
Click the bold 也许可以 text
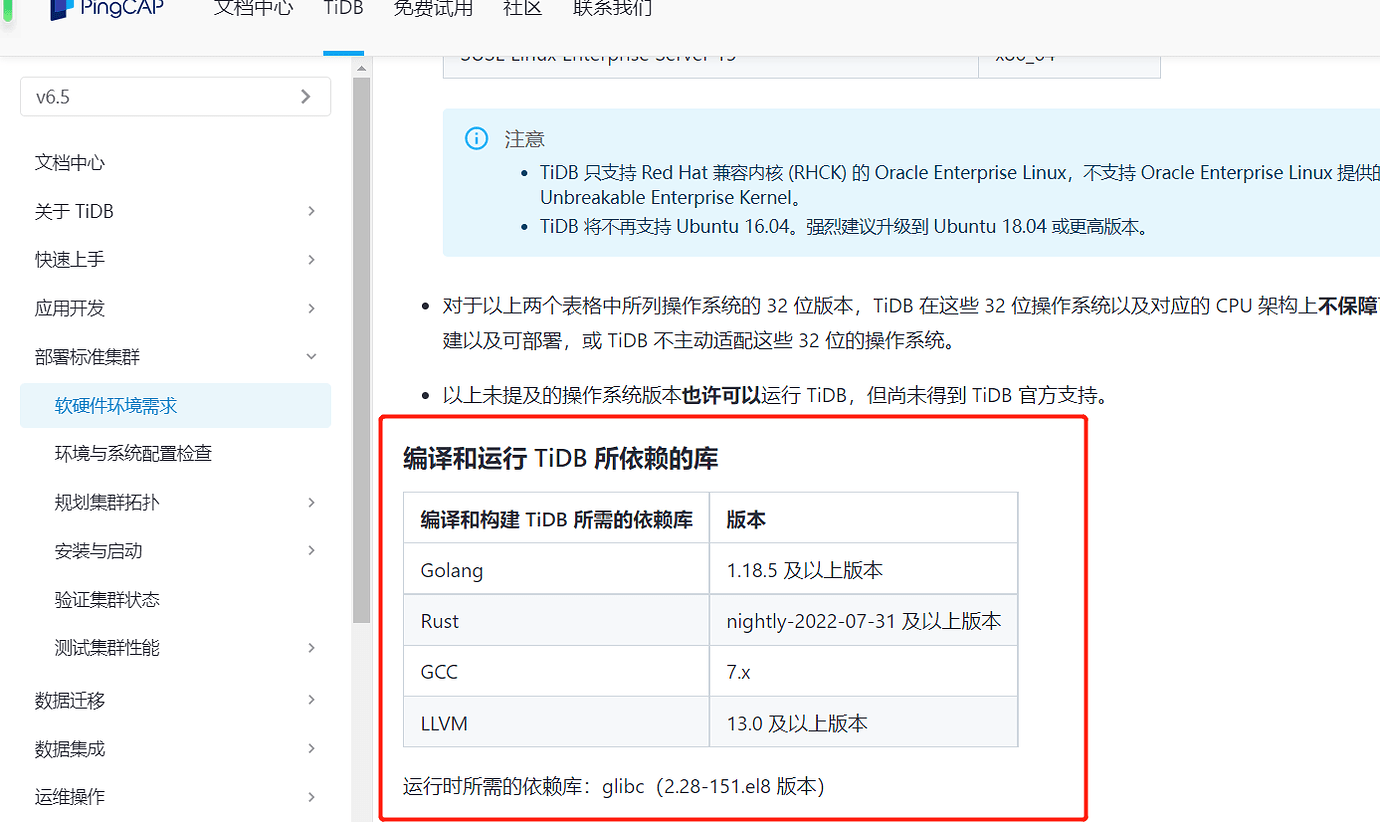[x=721, y=395]
